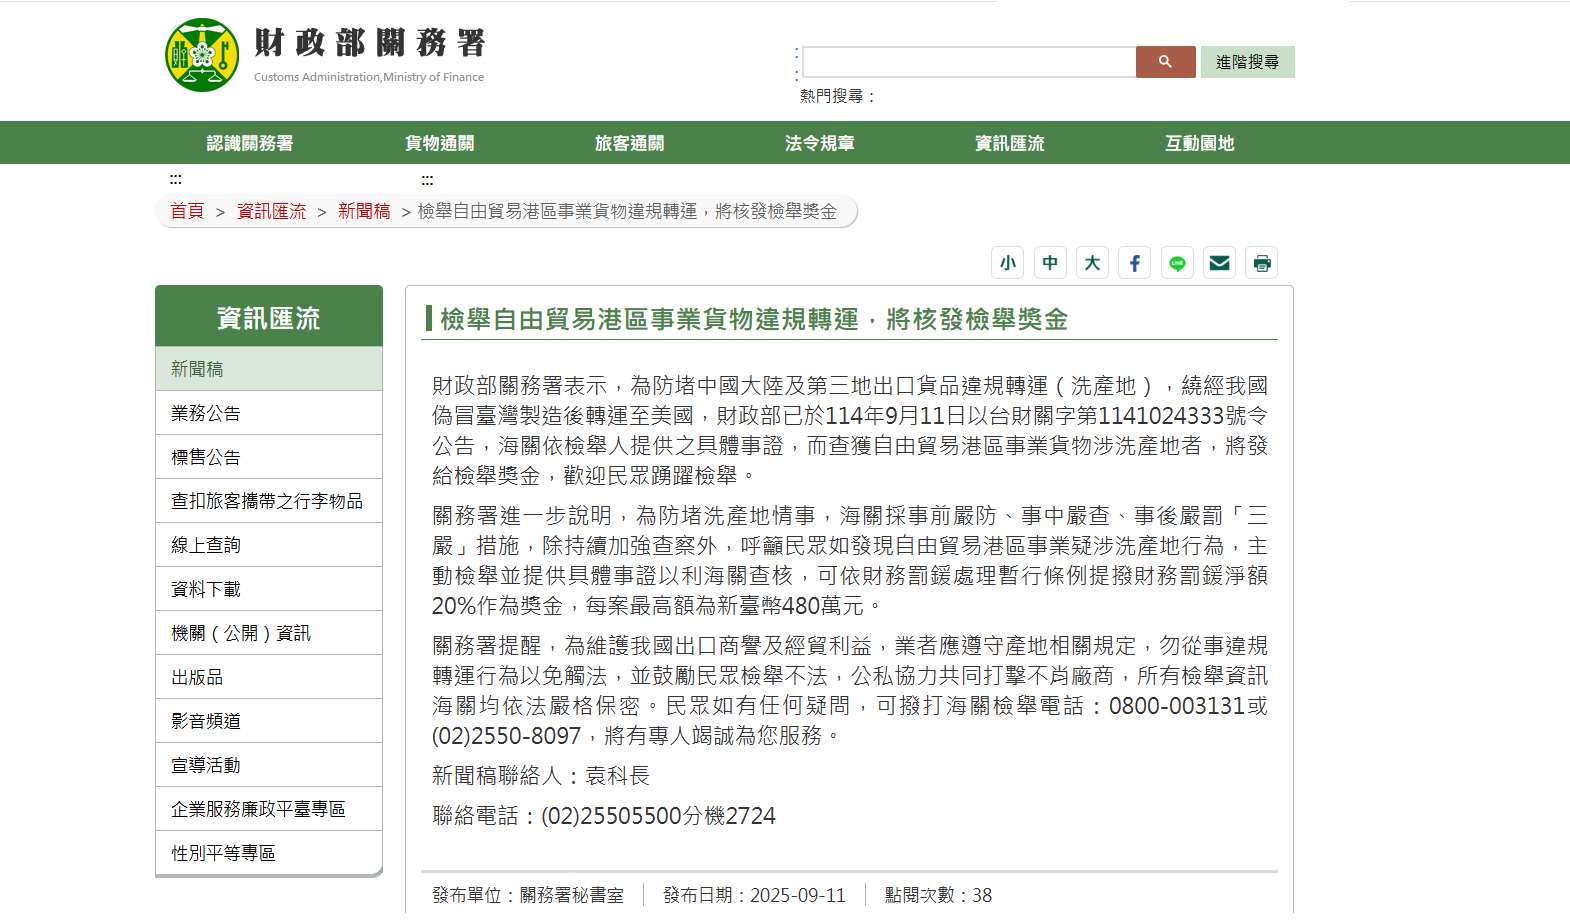Go to 新聞稿 breadcrumb link

click(364, 211)
